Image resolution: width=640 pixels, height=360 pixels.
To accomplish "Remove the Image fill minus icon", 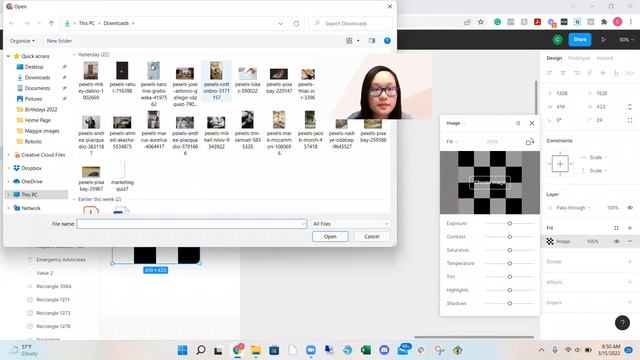I will click(630, 242).
